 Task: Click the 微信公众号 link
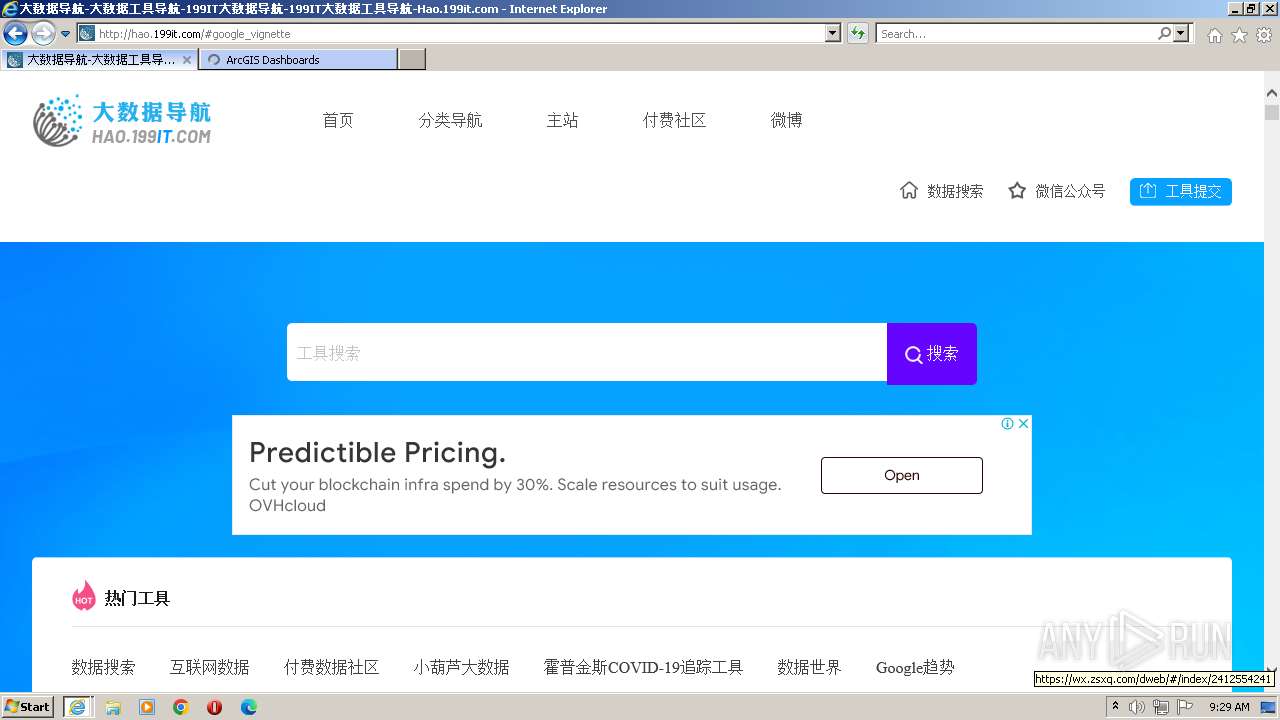[x=1070, y=191]
